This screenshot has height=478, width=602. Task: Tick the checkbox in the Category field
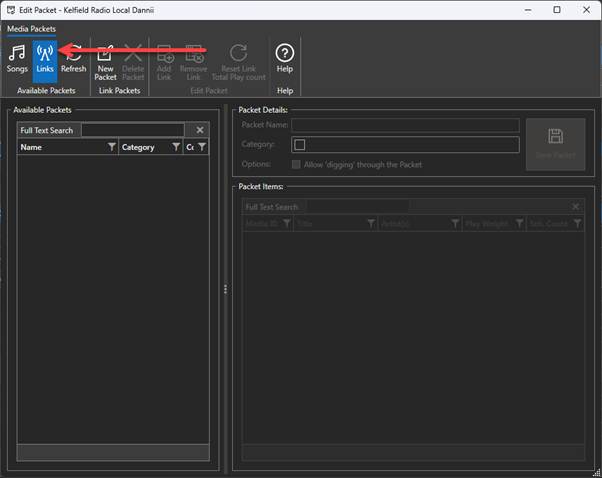coord(299,145)
